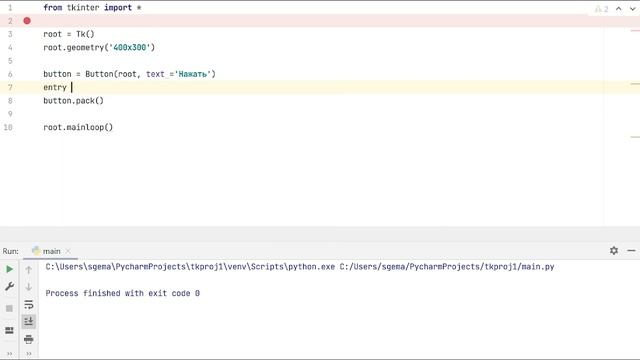Jump to next highlighted error arrow

(x=632, y=9)
